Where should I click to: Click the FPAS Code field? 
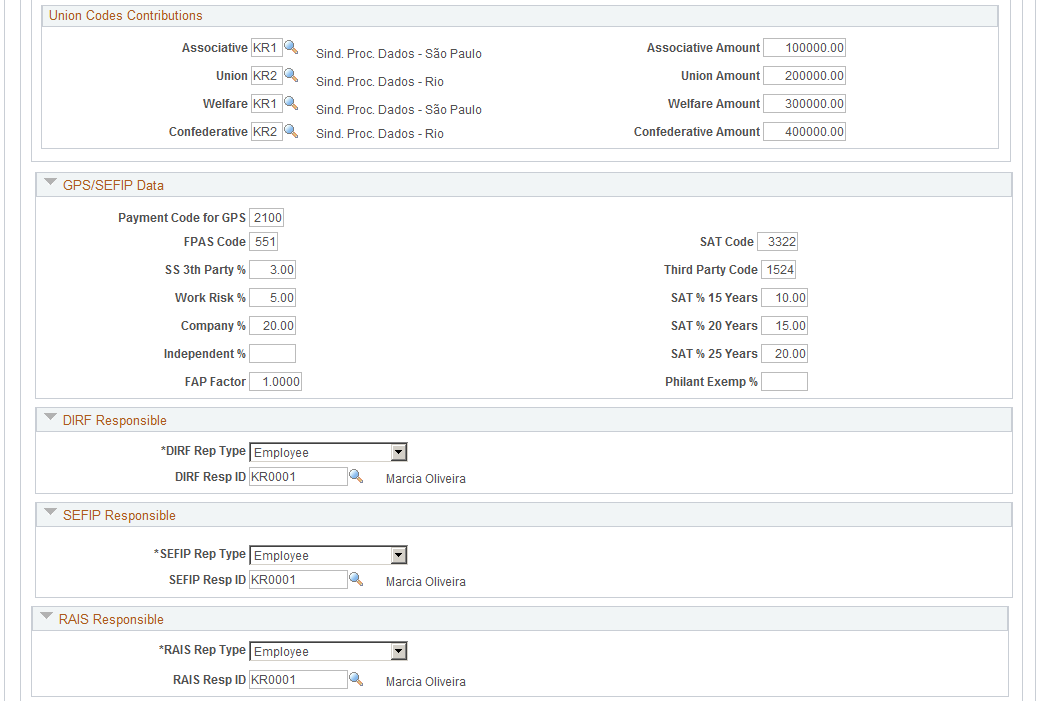point(263,241)
